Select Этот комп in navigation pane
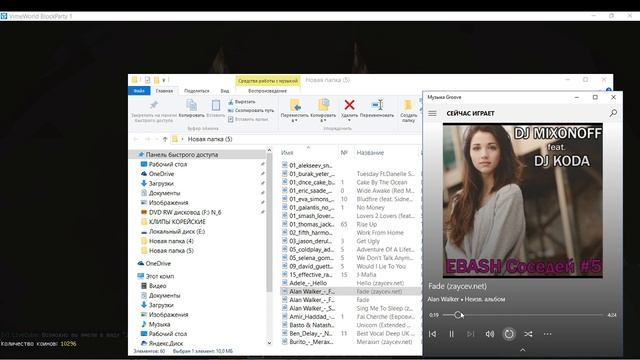Screen dimensions: 640x360 tap(160, 276)
